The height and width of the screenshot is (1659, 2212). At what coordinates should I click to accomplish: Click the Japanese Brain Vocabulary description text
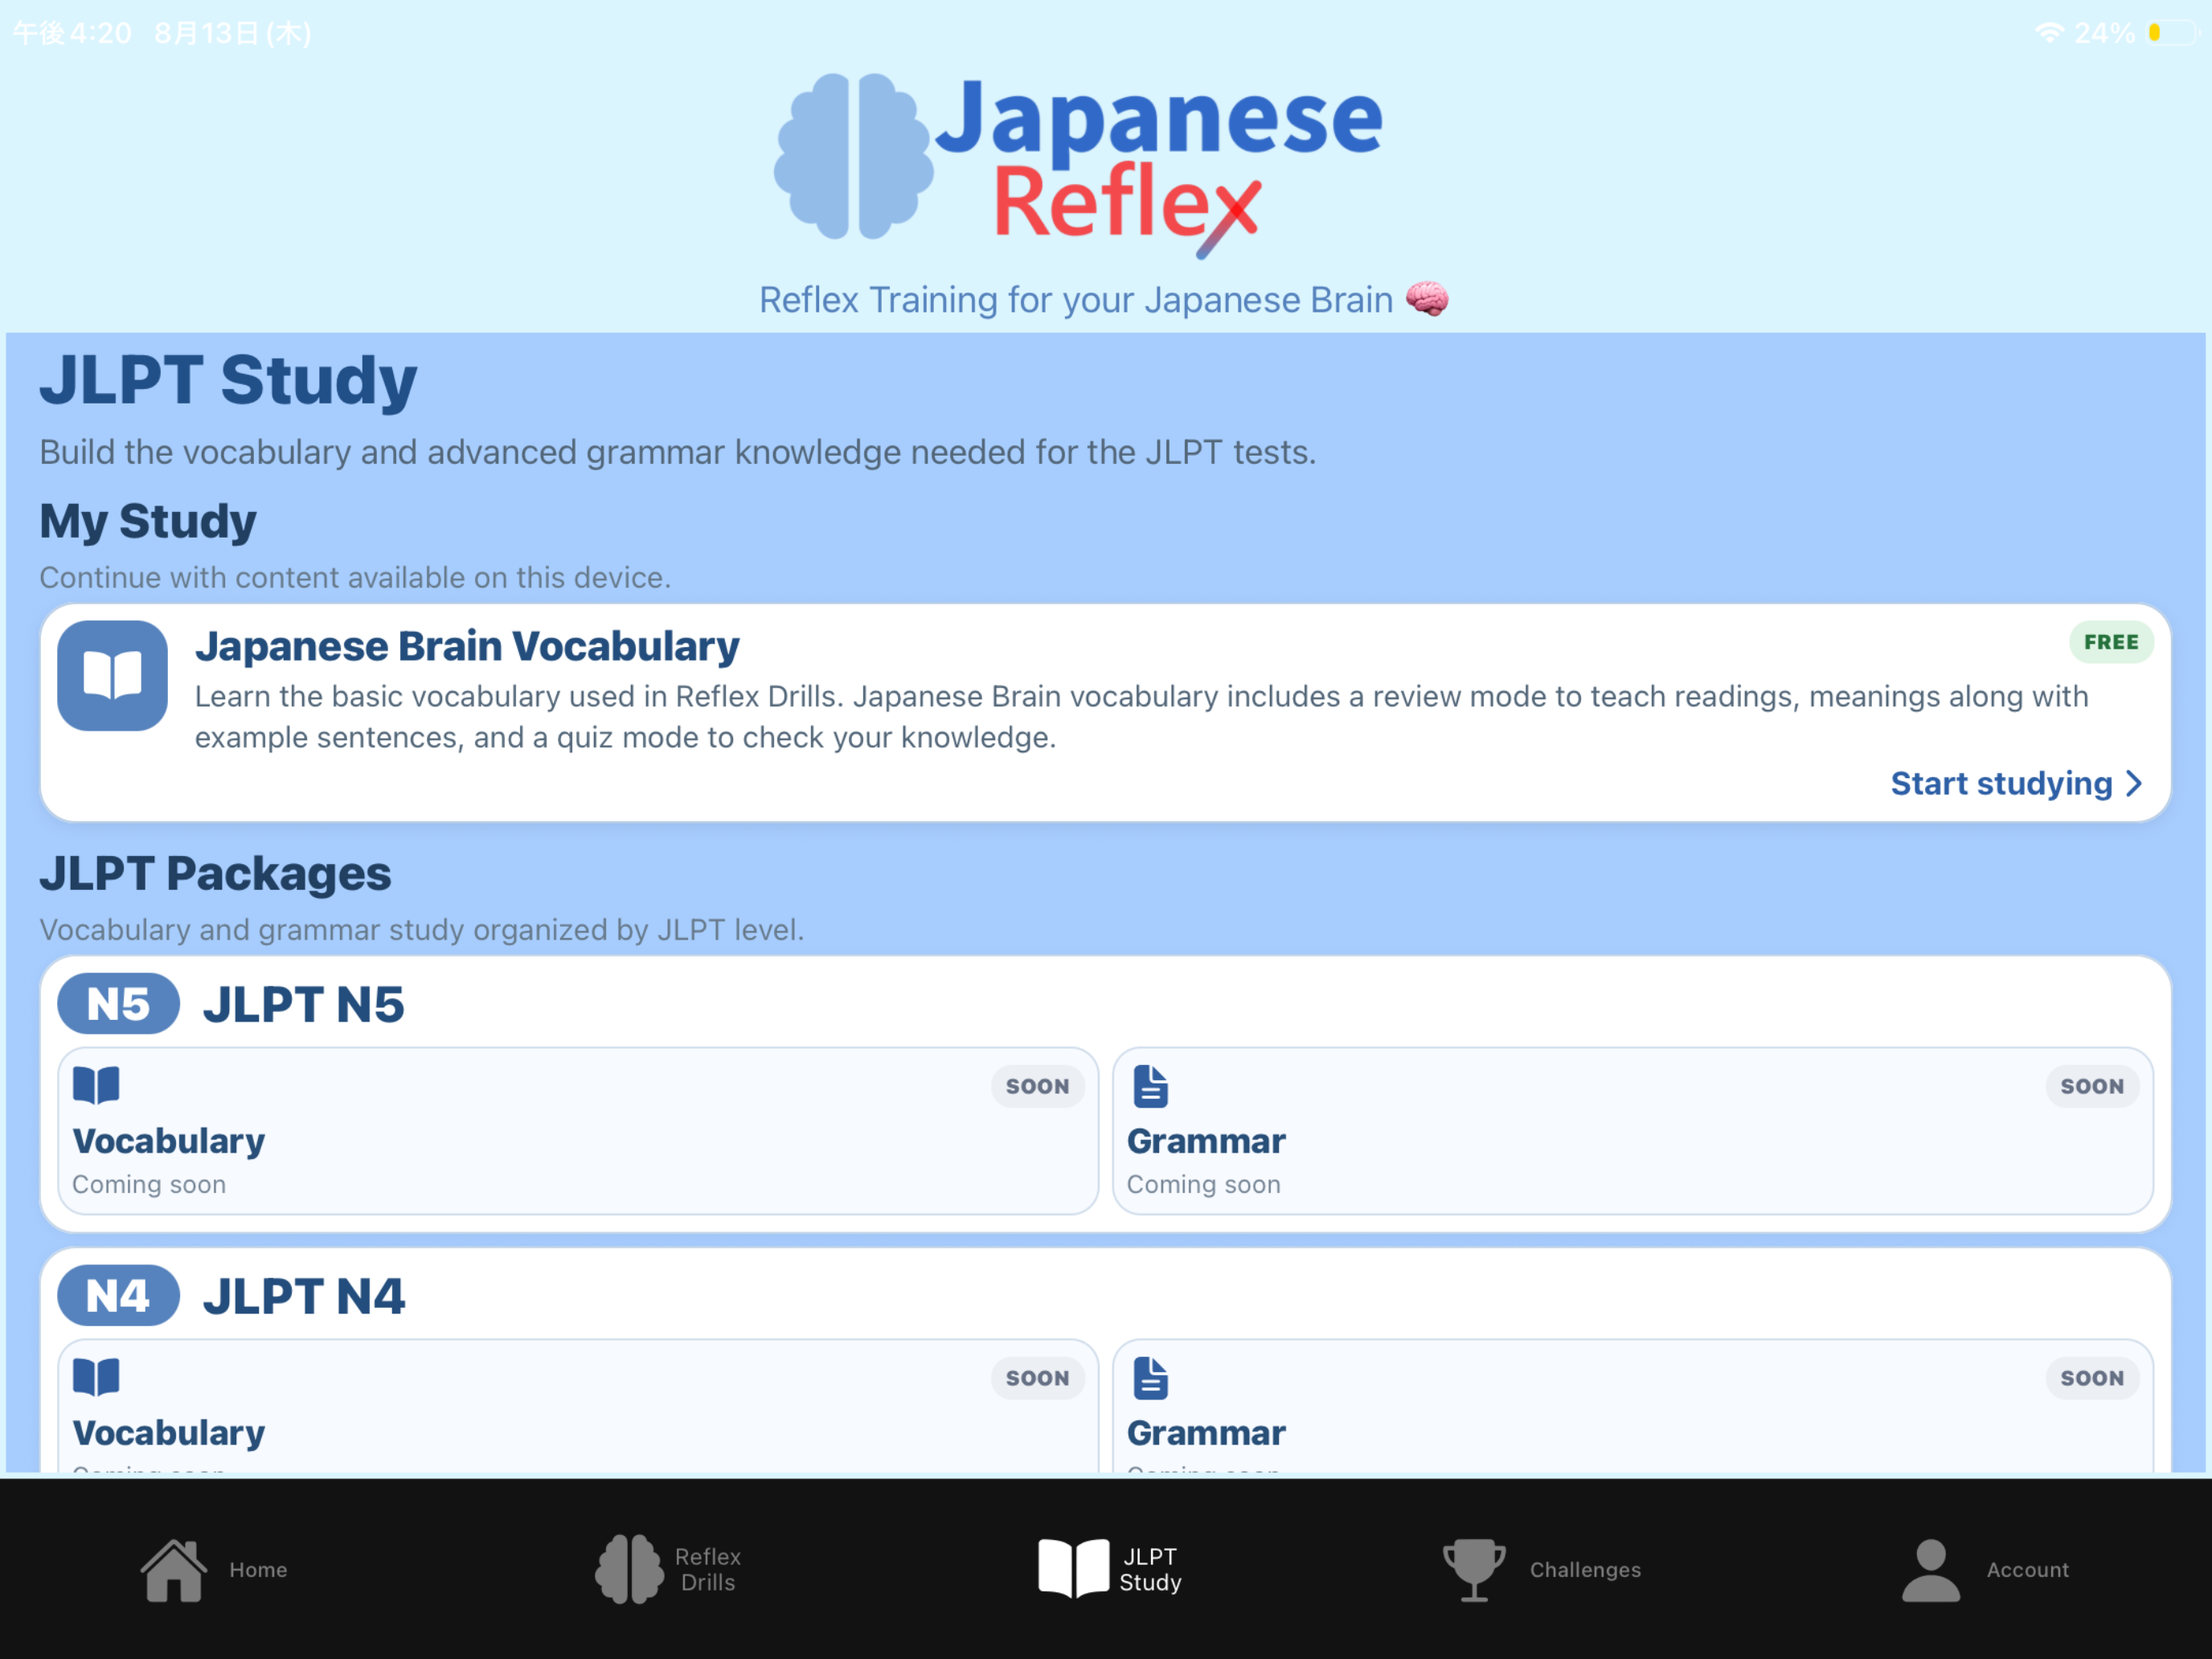coord(1141,717)
